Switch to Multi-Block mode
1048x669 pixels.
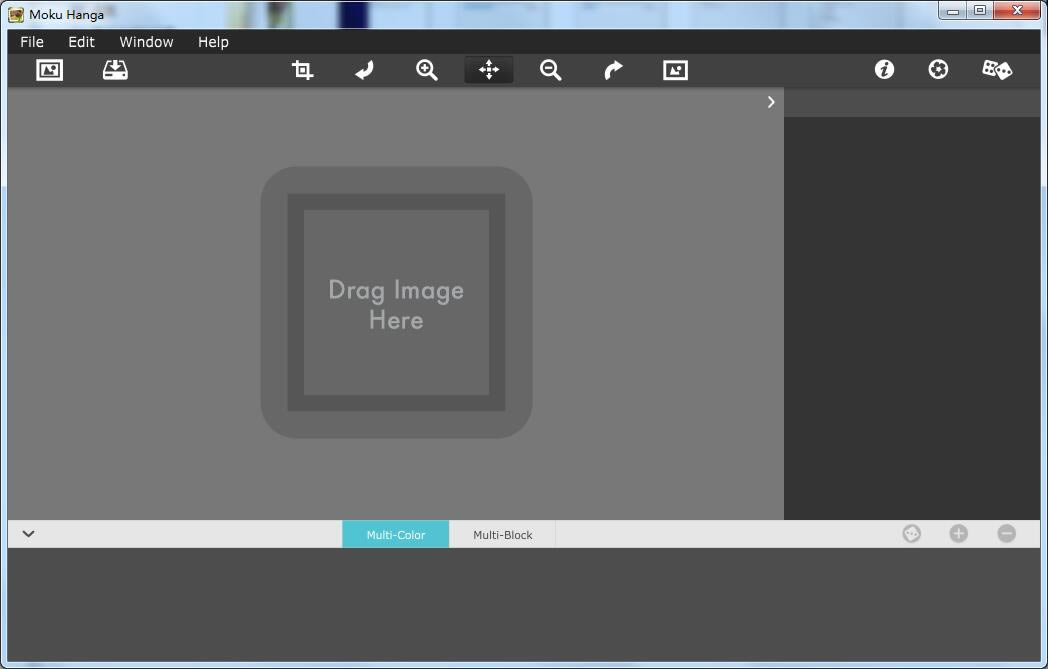(501, 533)
